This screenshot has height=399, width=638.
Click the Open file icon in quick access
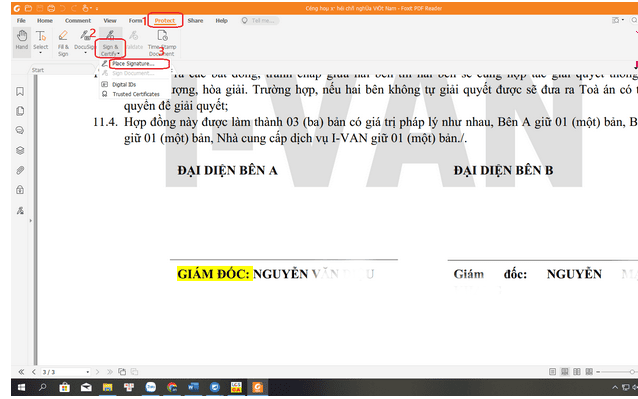coord(28,8)
